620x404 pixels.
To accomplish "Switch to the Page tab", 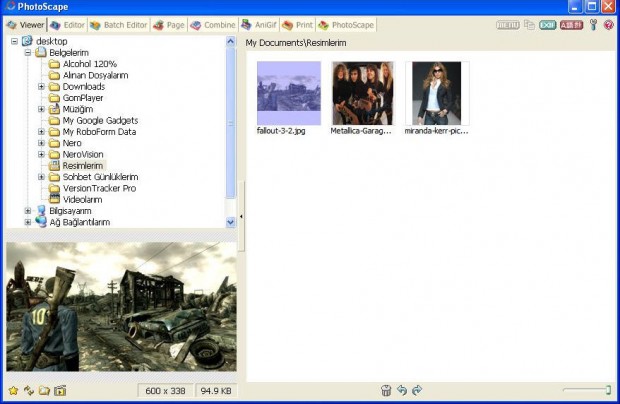I will point(169,25).
